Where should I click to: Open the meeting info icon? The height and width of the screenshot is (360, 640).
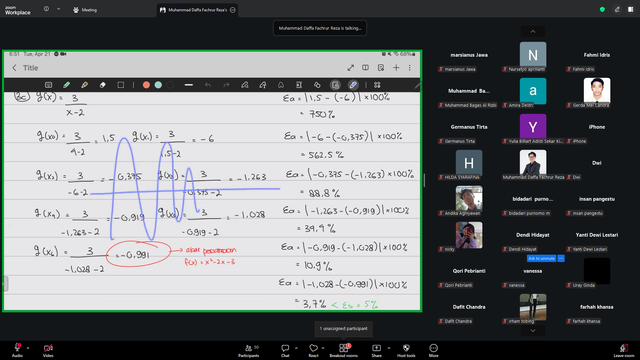pyautogui.click(x=46, y=9)
